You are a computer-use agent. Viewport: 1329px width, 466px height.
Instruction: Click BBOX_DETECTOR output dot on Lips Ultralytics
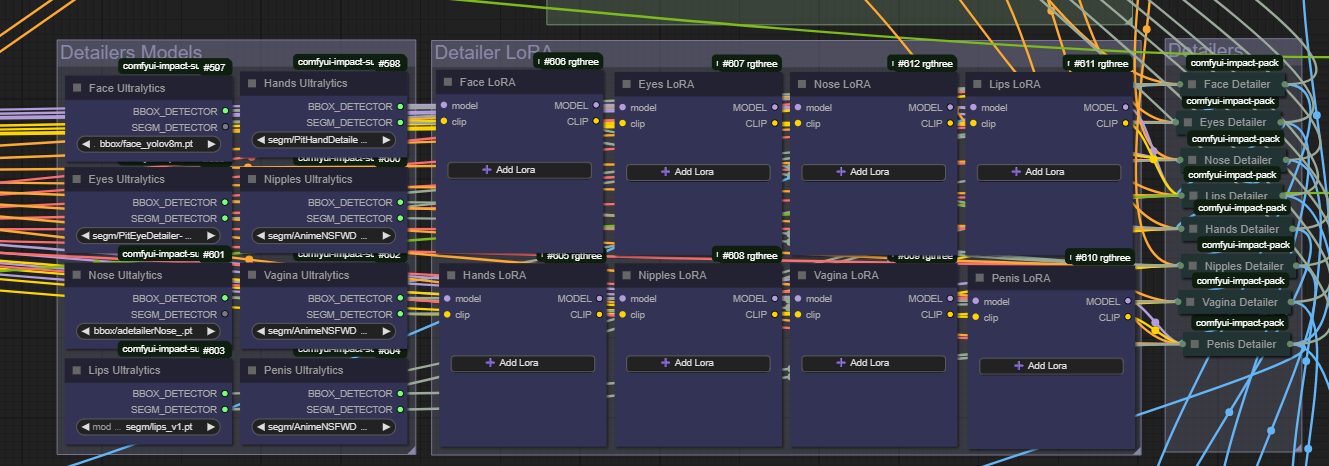pos(226,393)
